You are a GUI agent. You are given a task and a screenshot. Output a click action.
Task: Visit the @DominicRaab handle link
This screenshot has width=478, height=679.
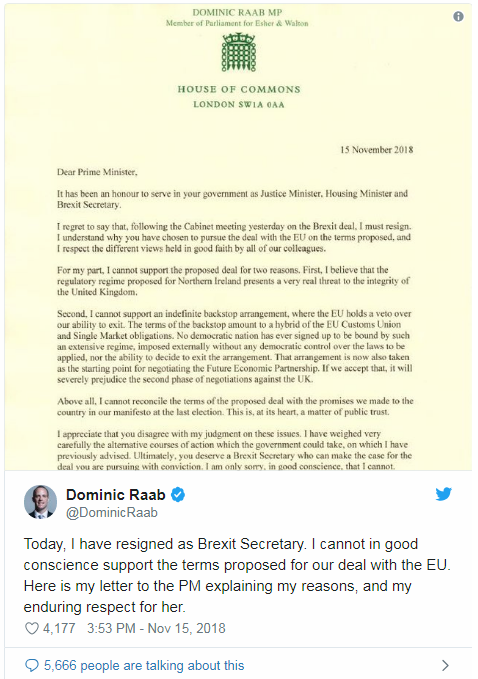(112, 512)
